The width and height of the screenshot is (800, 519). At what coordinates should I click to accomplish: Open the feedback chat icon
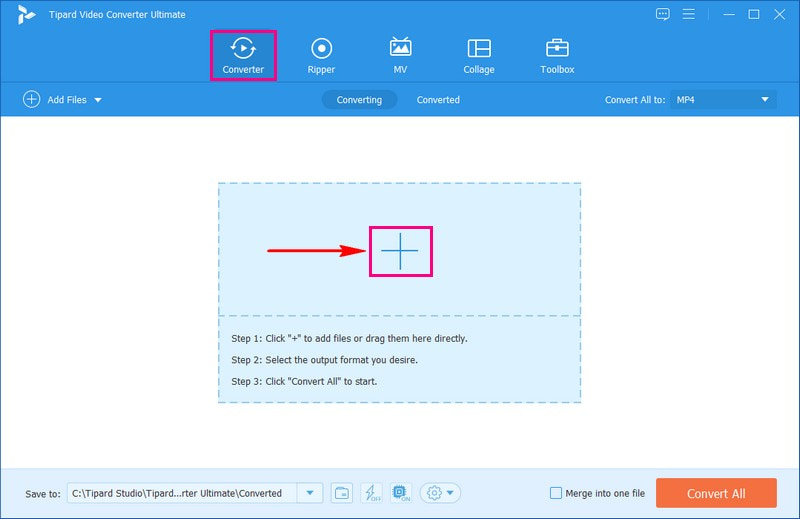click(662, 14)
